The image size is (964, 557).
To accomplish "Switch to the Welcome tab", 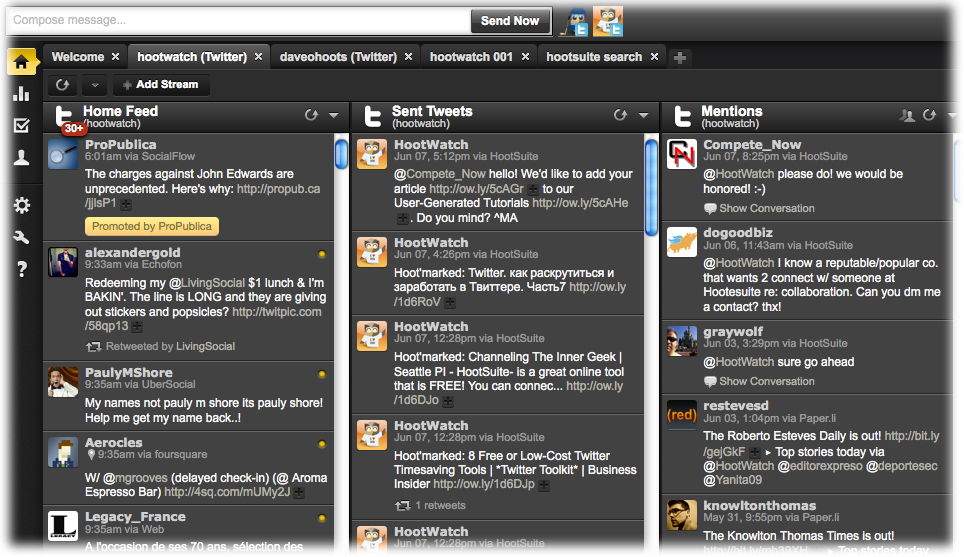I will pos(78,57).
